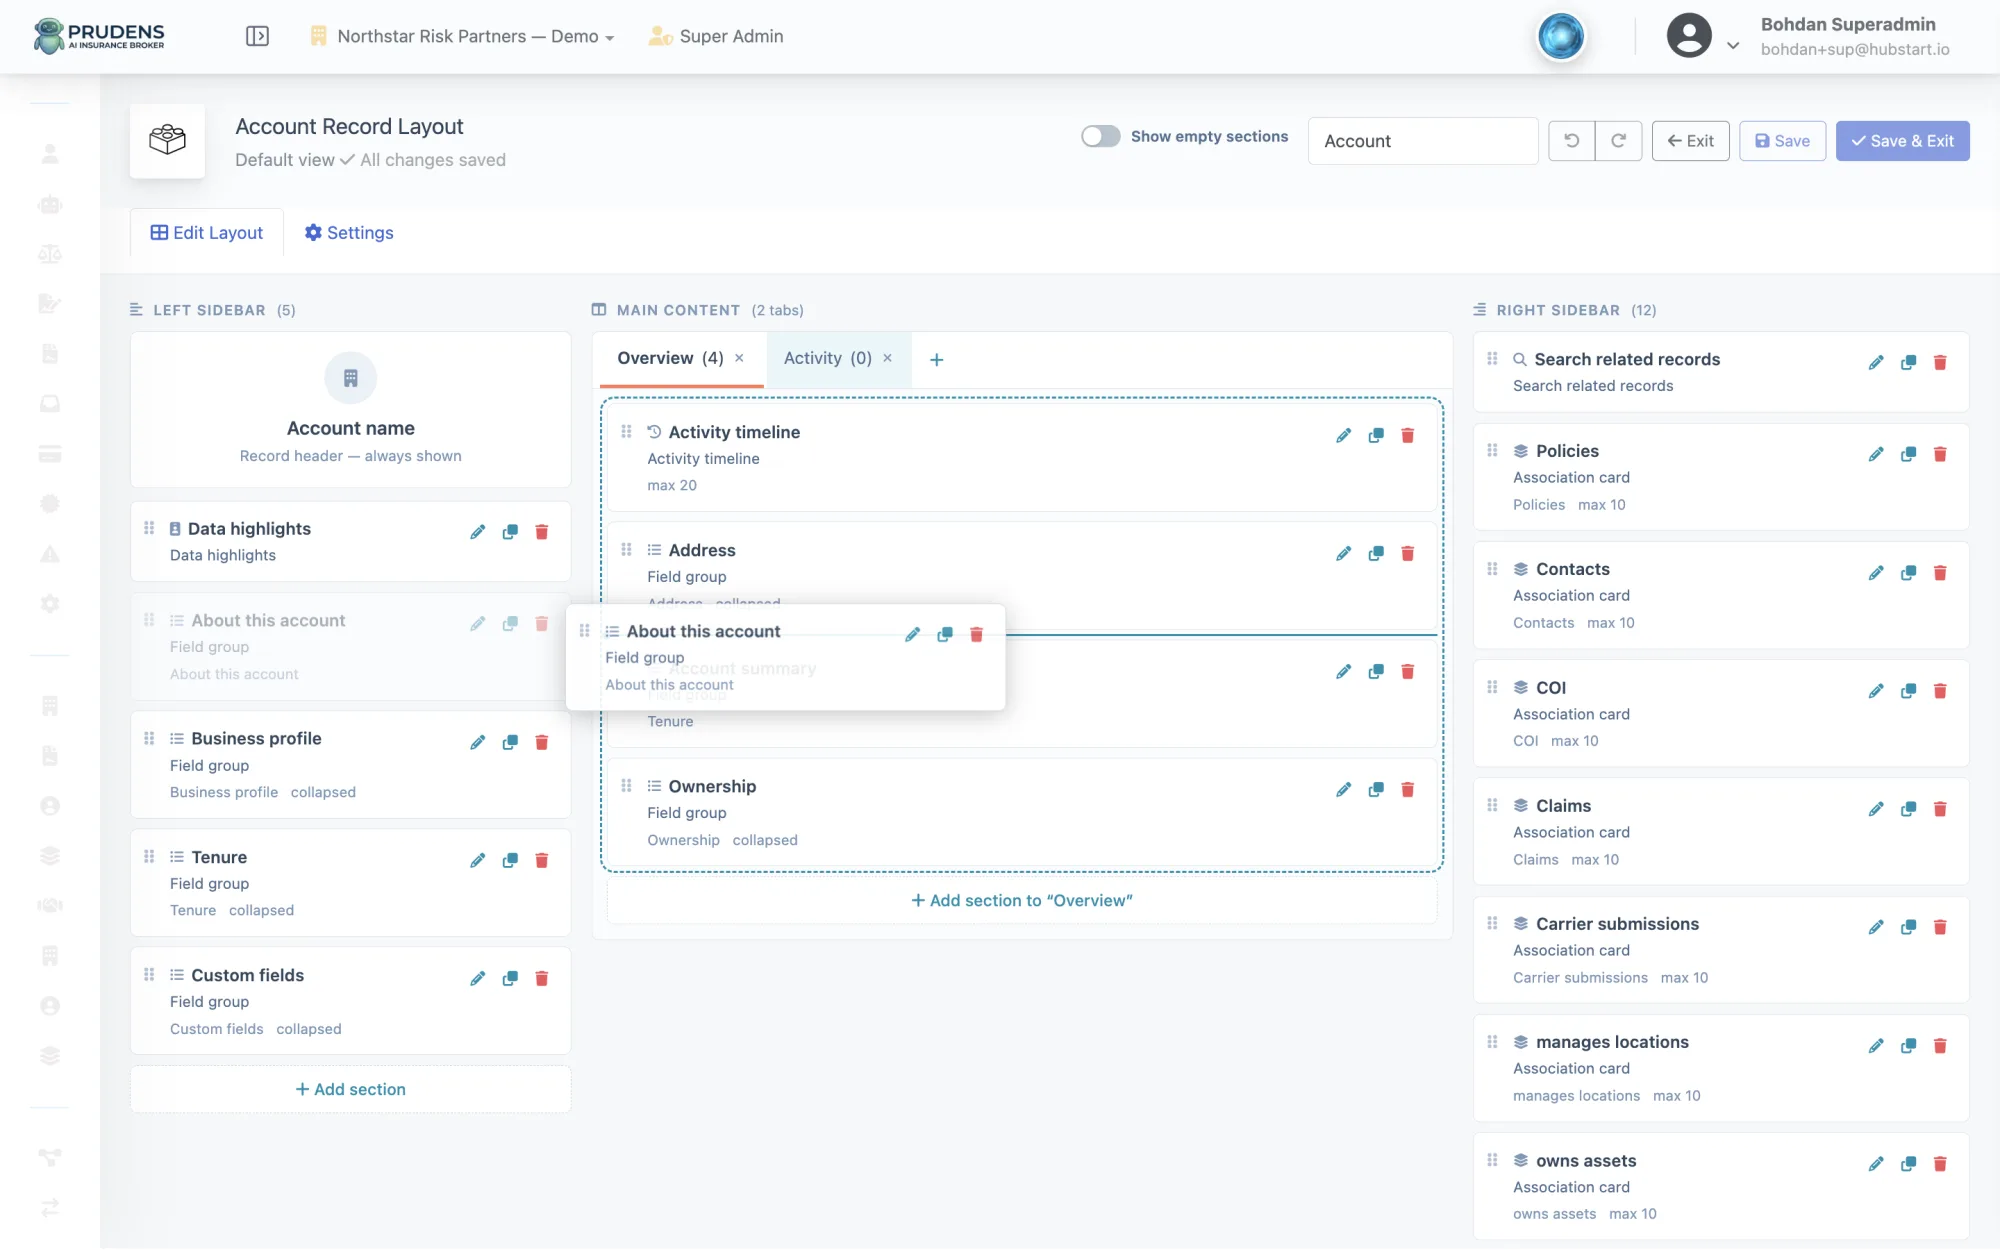
Task: Click the undo arrow button
Action: (1572, 141)
